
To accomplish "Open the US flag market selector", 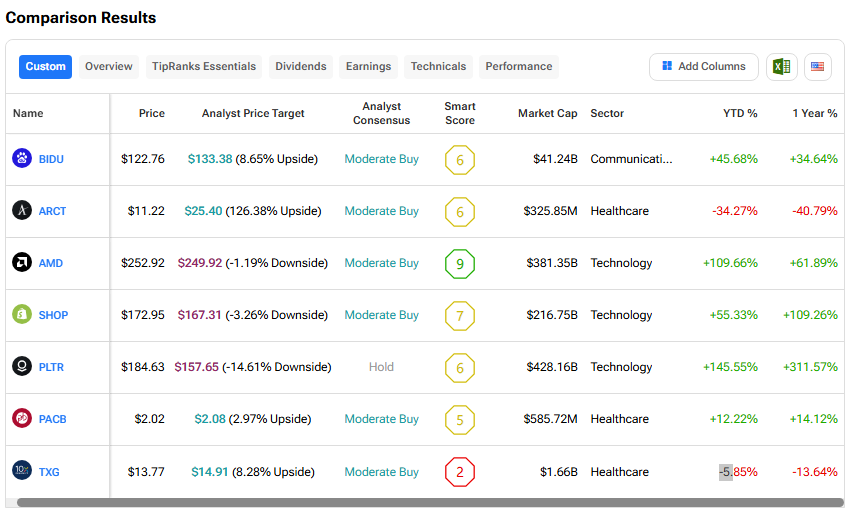I will click(x=818, y=67).
